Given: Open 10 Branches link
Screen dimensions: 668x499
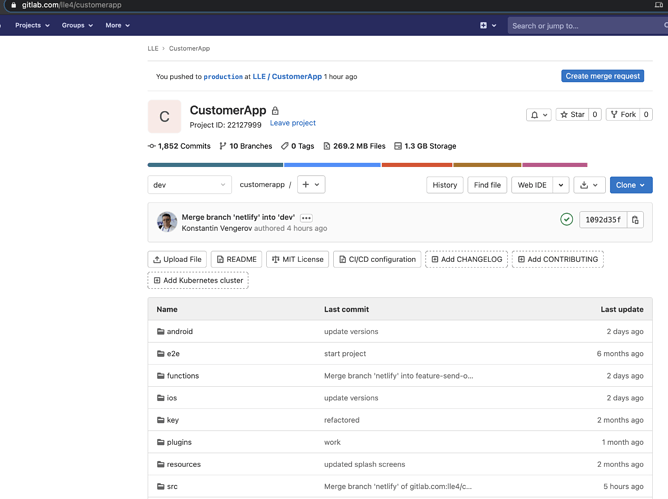Looking at the screenshot, I should click(x=245, y=146).
